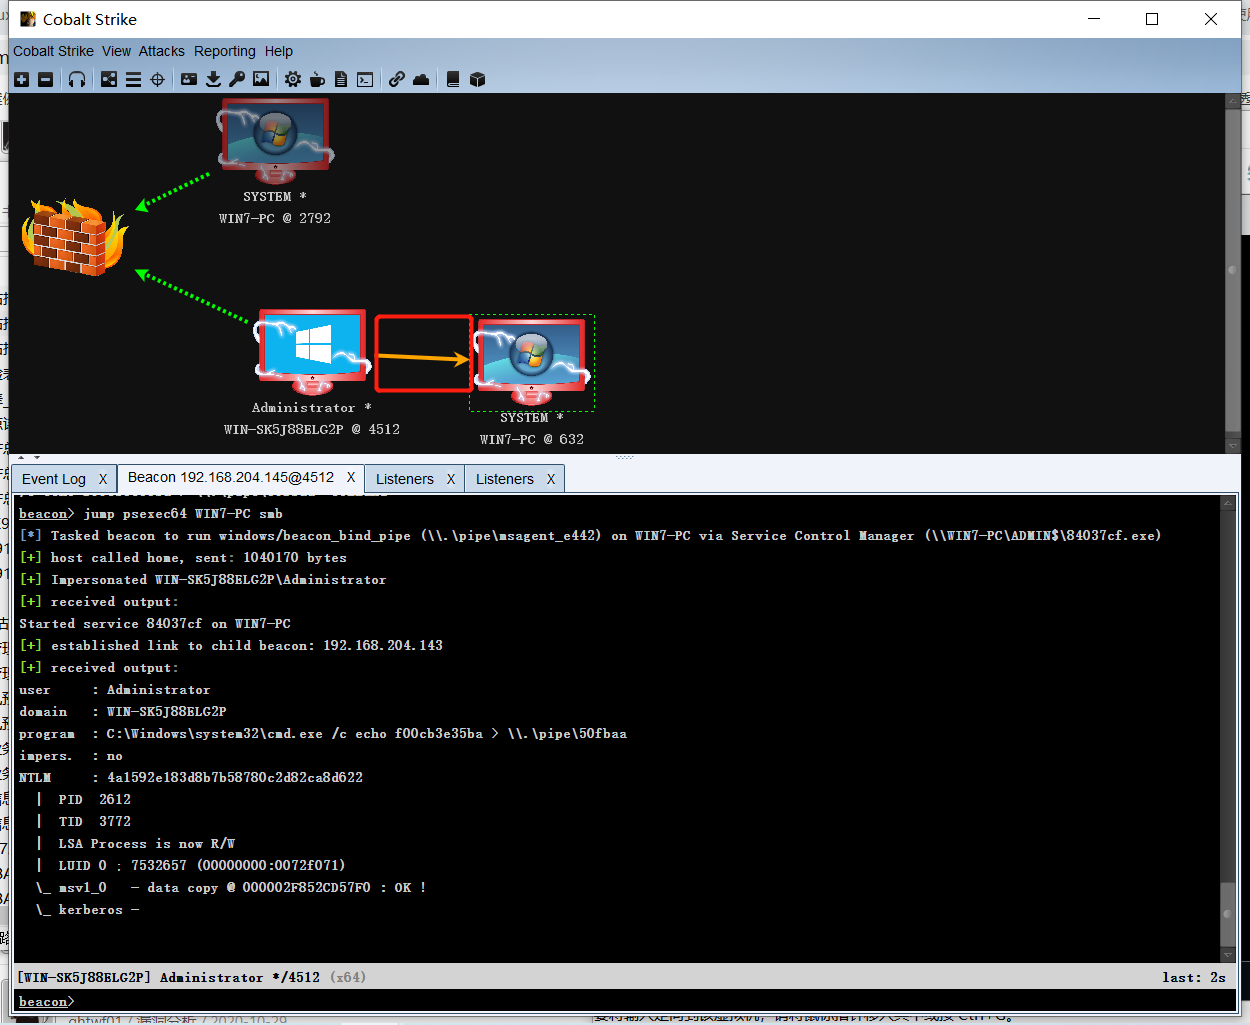Open screenshots picture icon
1250x1025 pixels.
coord(261,79)
